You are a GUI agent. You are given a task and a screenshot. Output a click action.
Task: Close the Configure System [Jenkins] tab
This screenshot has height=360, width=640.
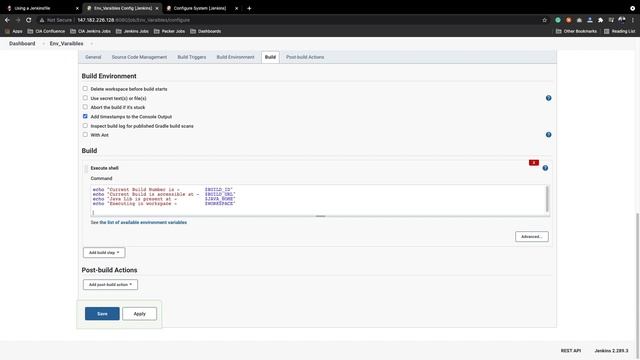pos(236,8)
